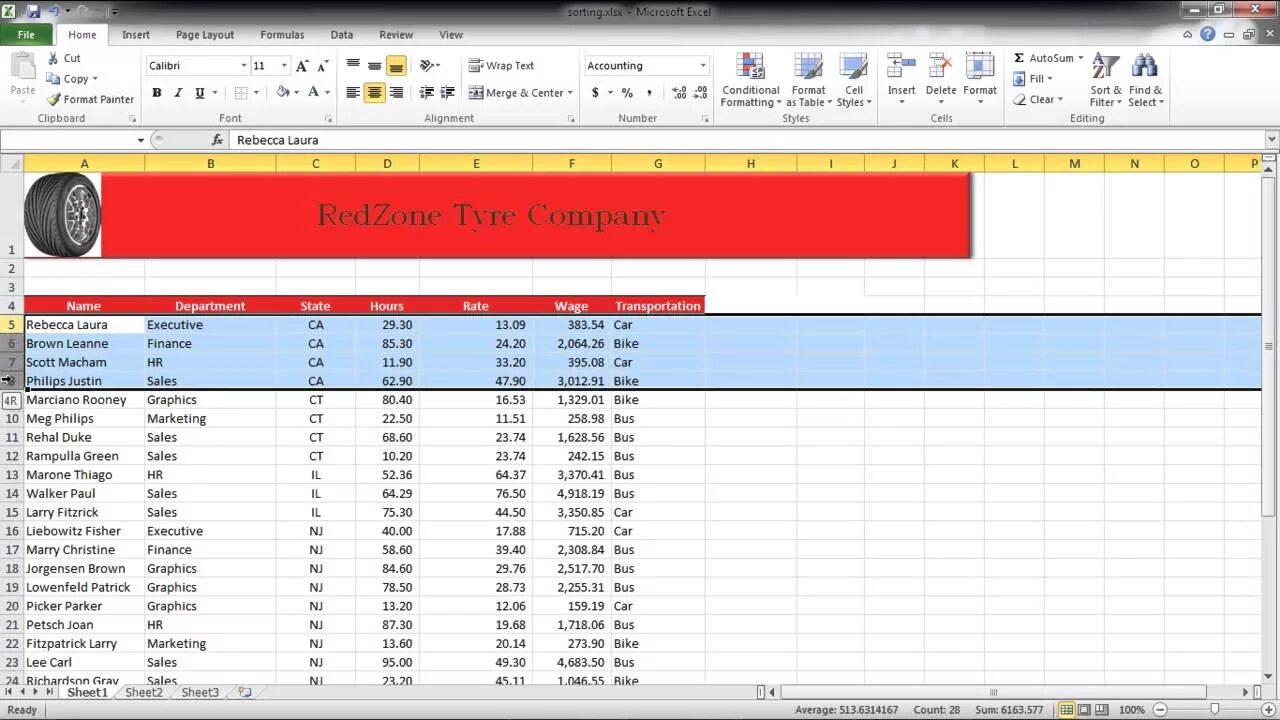Open Borders dropdown arrow
The width and height of the screenshot is (1280, 720).
(256, 93)
